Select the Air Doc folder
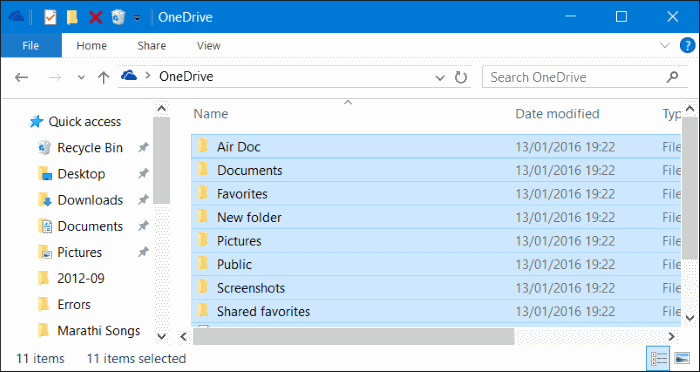Screen dimensions: 700x372 [x=436, y=146]
